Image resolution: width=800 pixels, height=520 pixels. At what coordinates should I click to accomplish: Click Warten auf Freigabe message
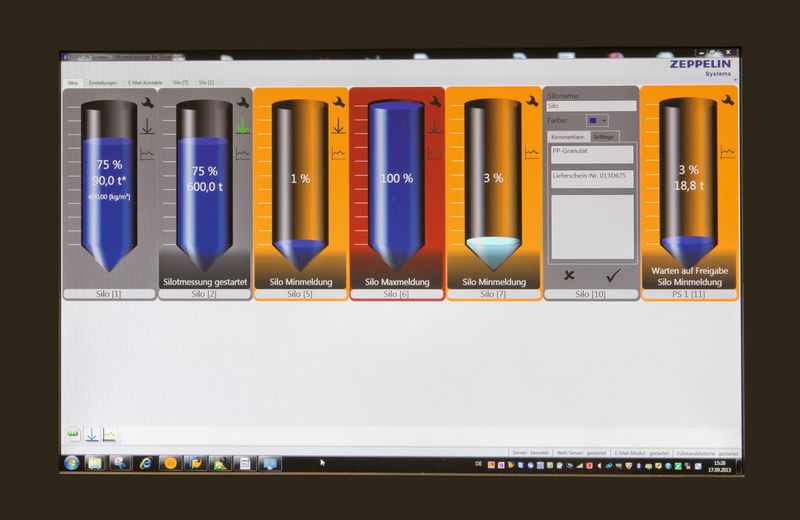[x=689, y=271]
